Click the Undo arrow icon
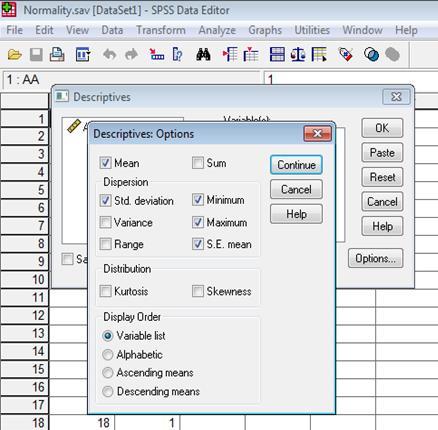This screenshot has height=430, width=438. pyautogui.click(x=109, y=54)
